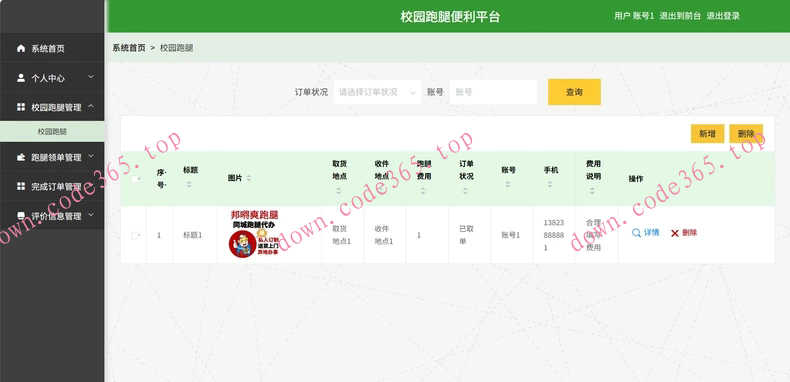Click the grid icon beside 校园跑腿管理
The image size is (790, 382).
(21, 107)
